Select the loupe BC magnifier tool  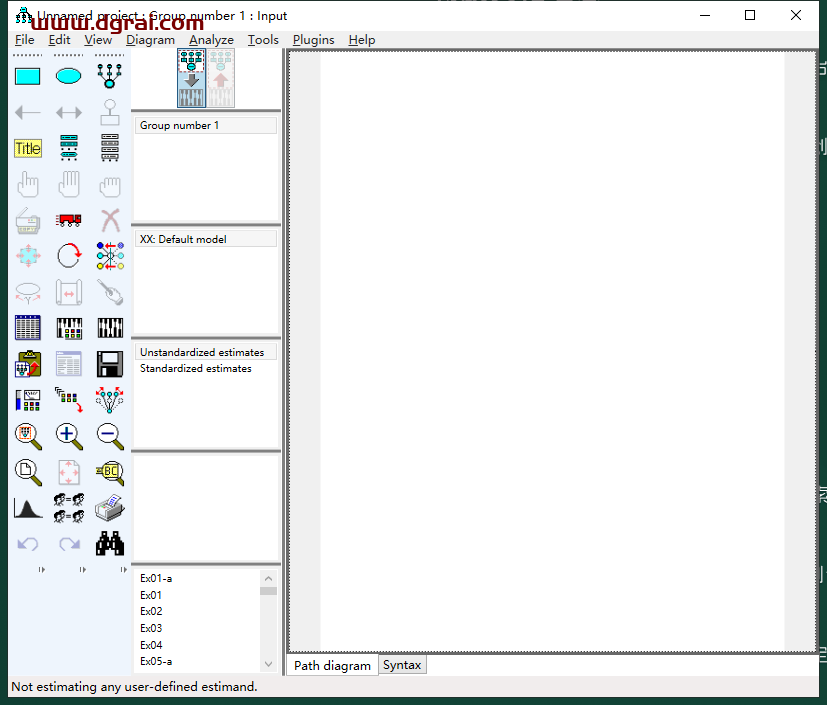(110, 473)
